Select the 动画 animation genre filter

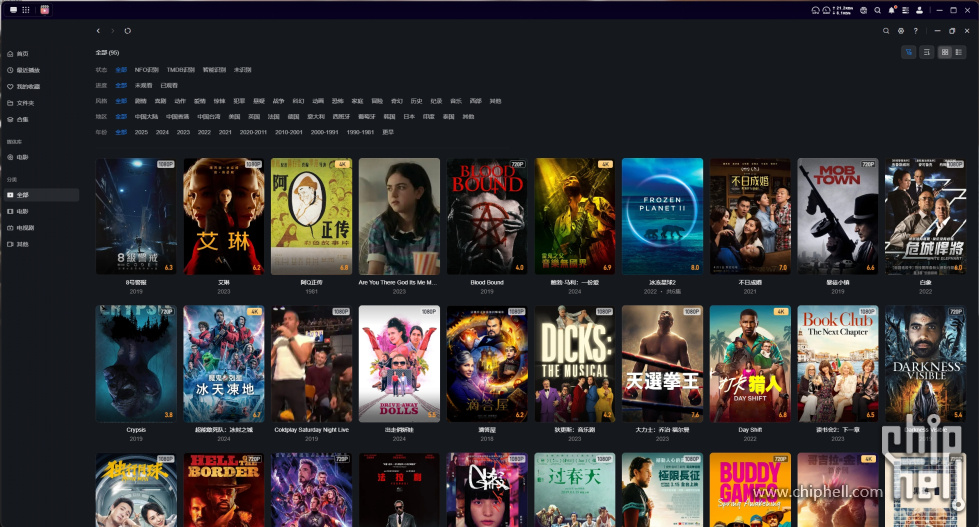pyautogui.click(x=318, y=101)
